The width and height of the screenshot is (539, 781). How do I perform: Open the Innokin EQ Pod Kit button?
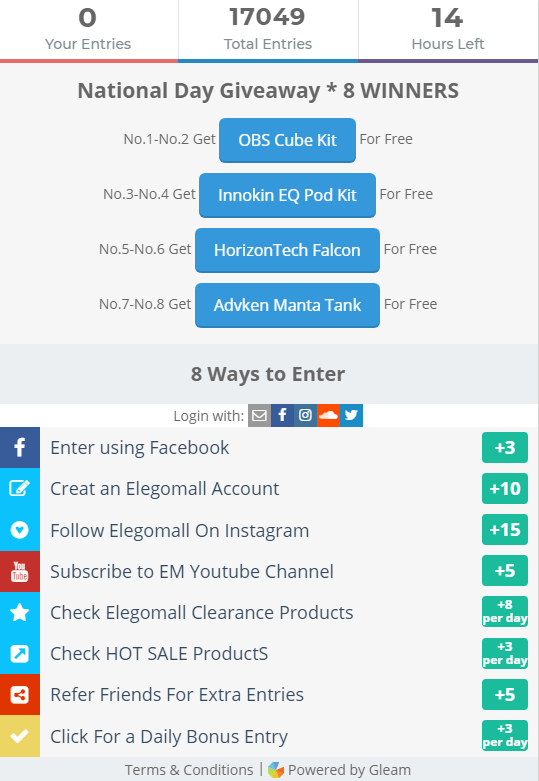[x=287, y=195]
